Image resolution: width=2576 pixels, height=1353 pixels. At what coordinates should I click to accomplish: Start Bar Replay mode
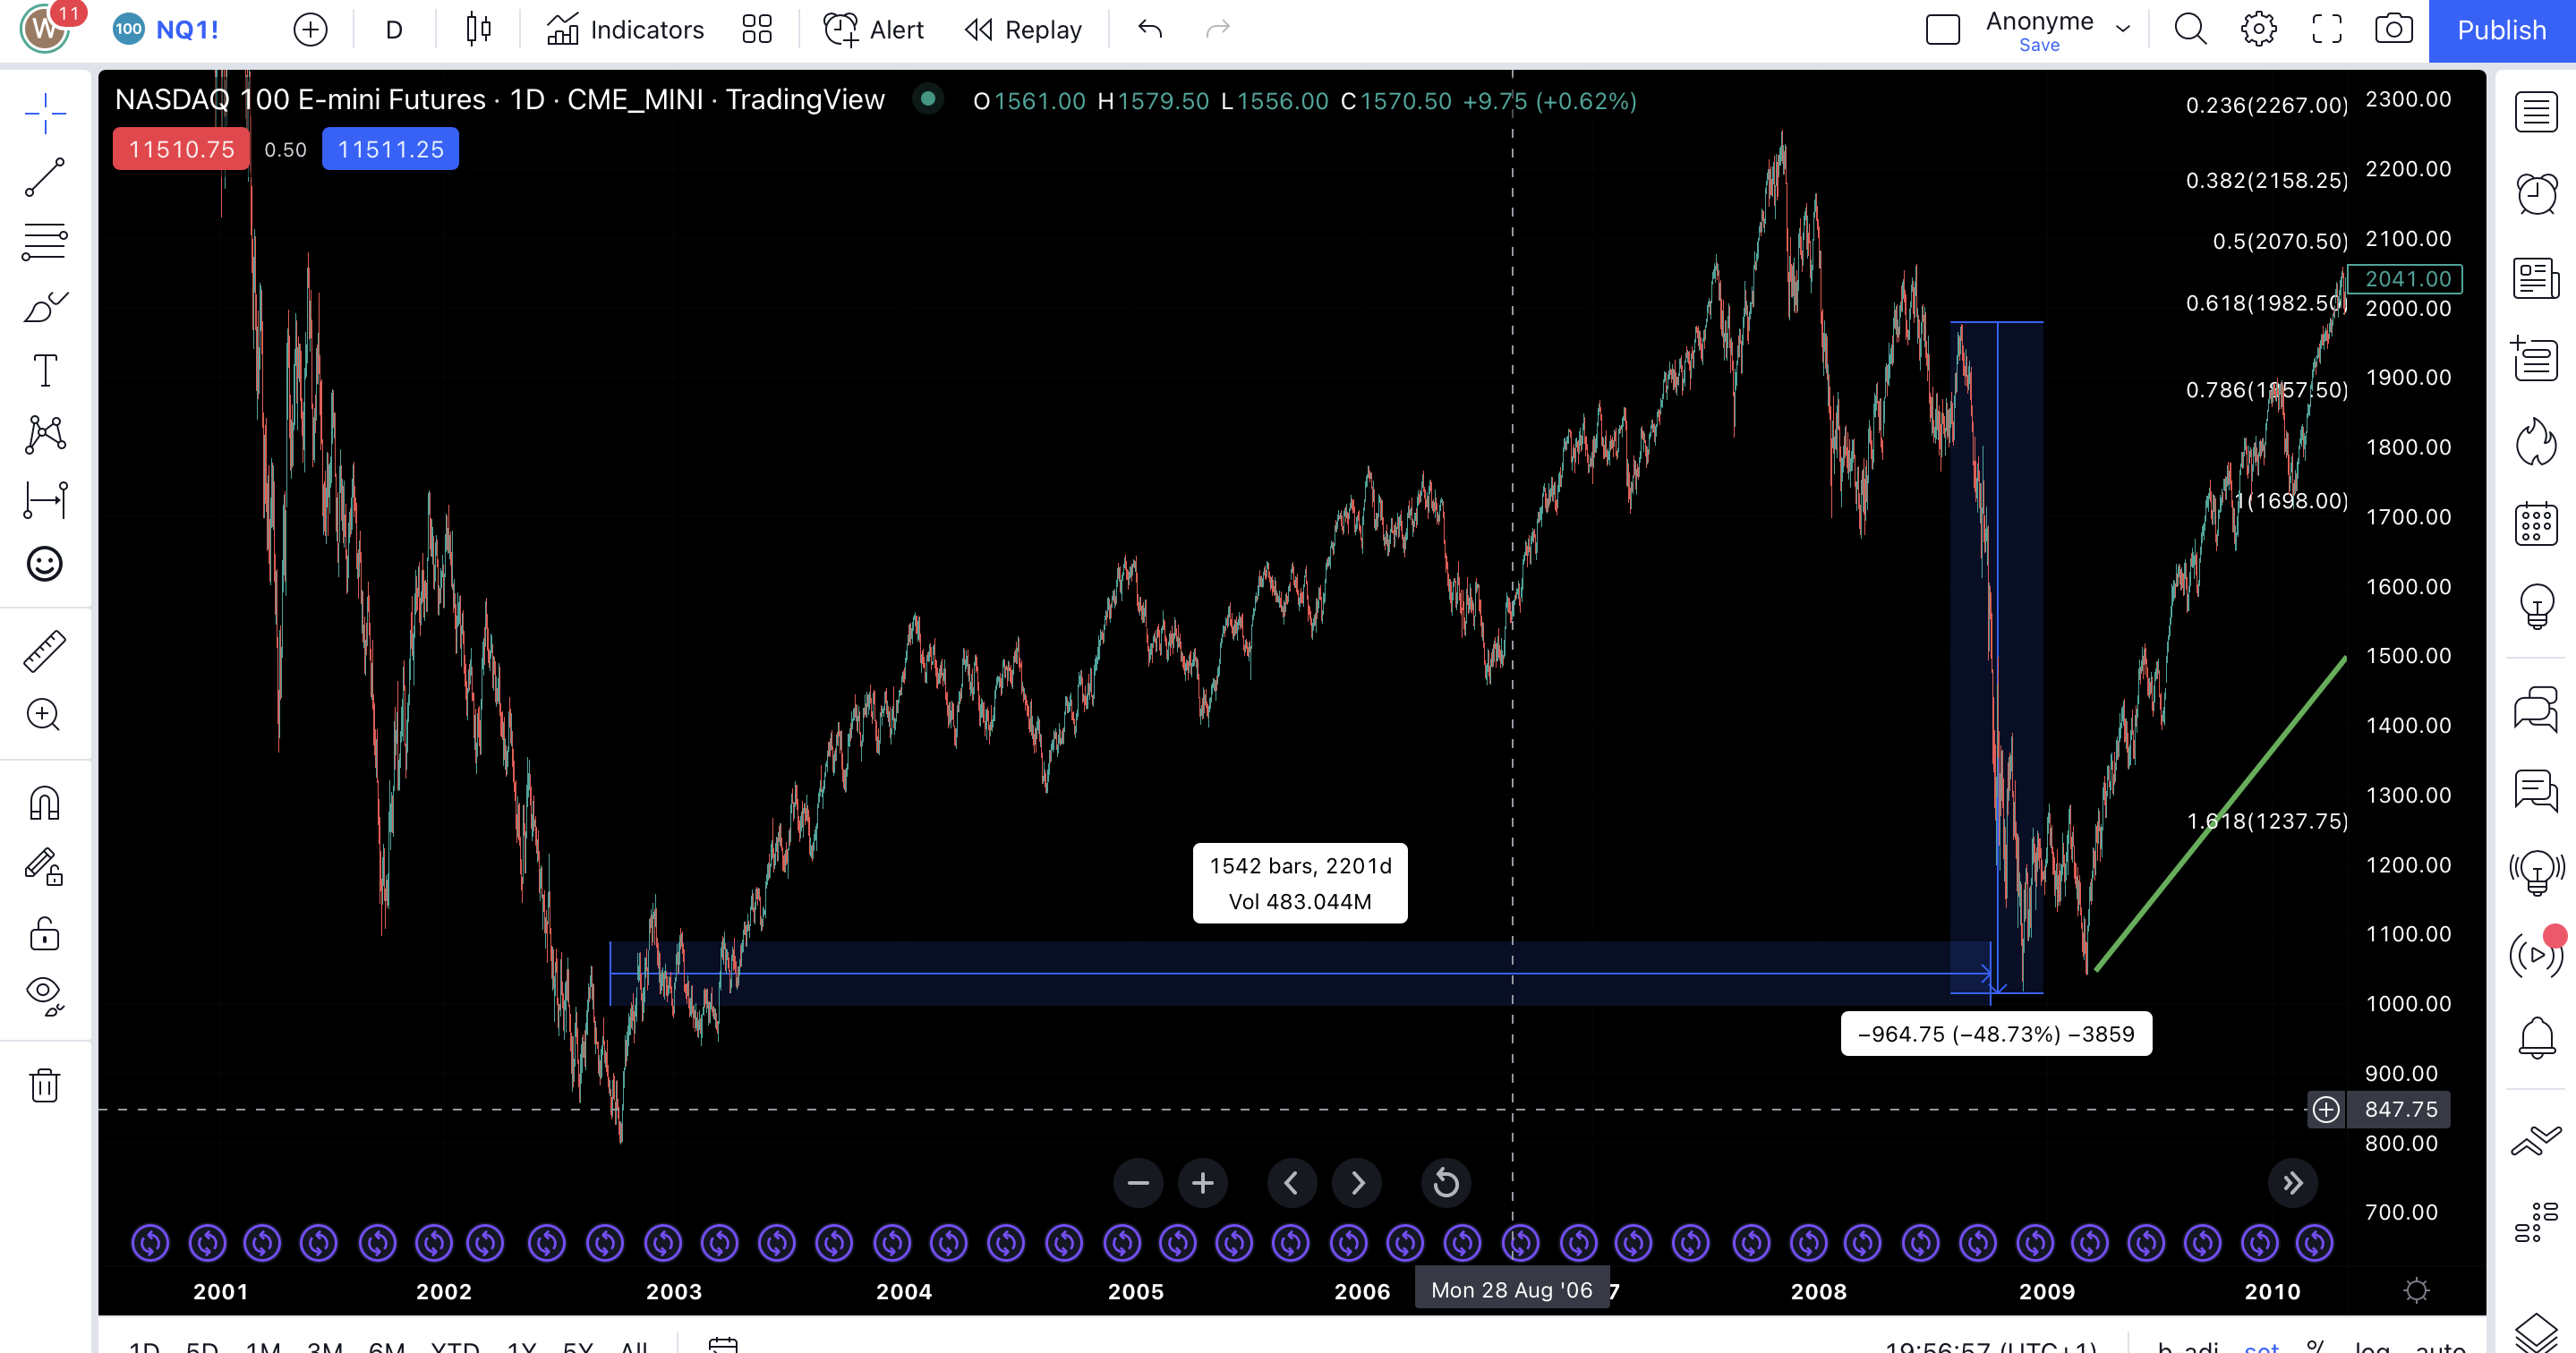point(1023,29)
